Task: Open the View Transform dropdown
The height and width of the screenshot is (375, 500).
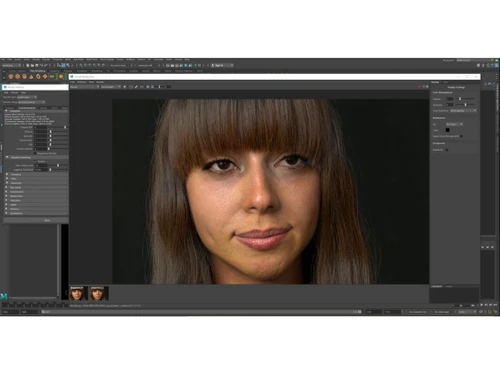Action: tap(463, 110)
